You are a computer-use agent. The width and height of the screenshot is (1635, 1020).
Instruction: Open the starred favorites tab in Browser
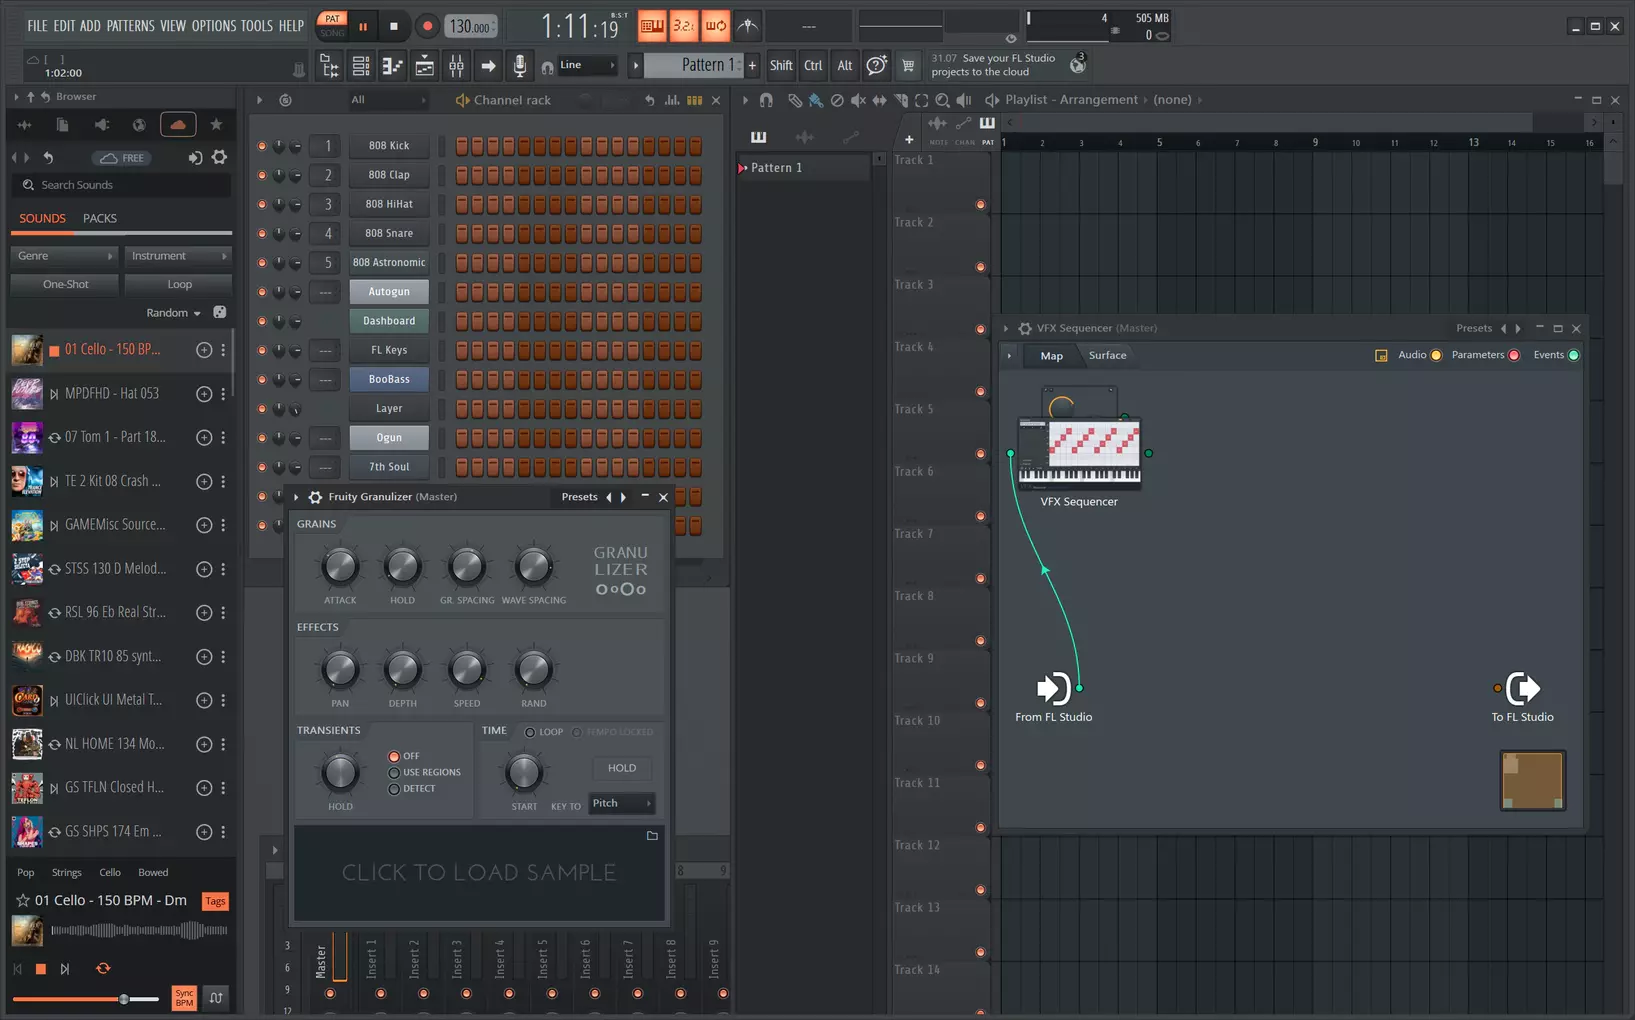pos(216,125)
